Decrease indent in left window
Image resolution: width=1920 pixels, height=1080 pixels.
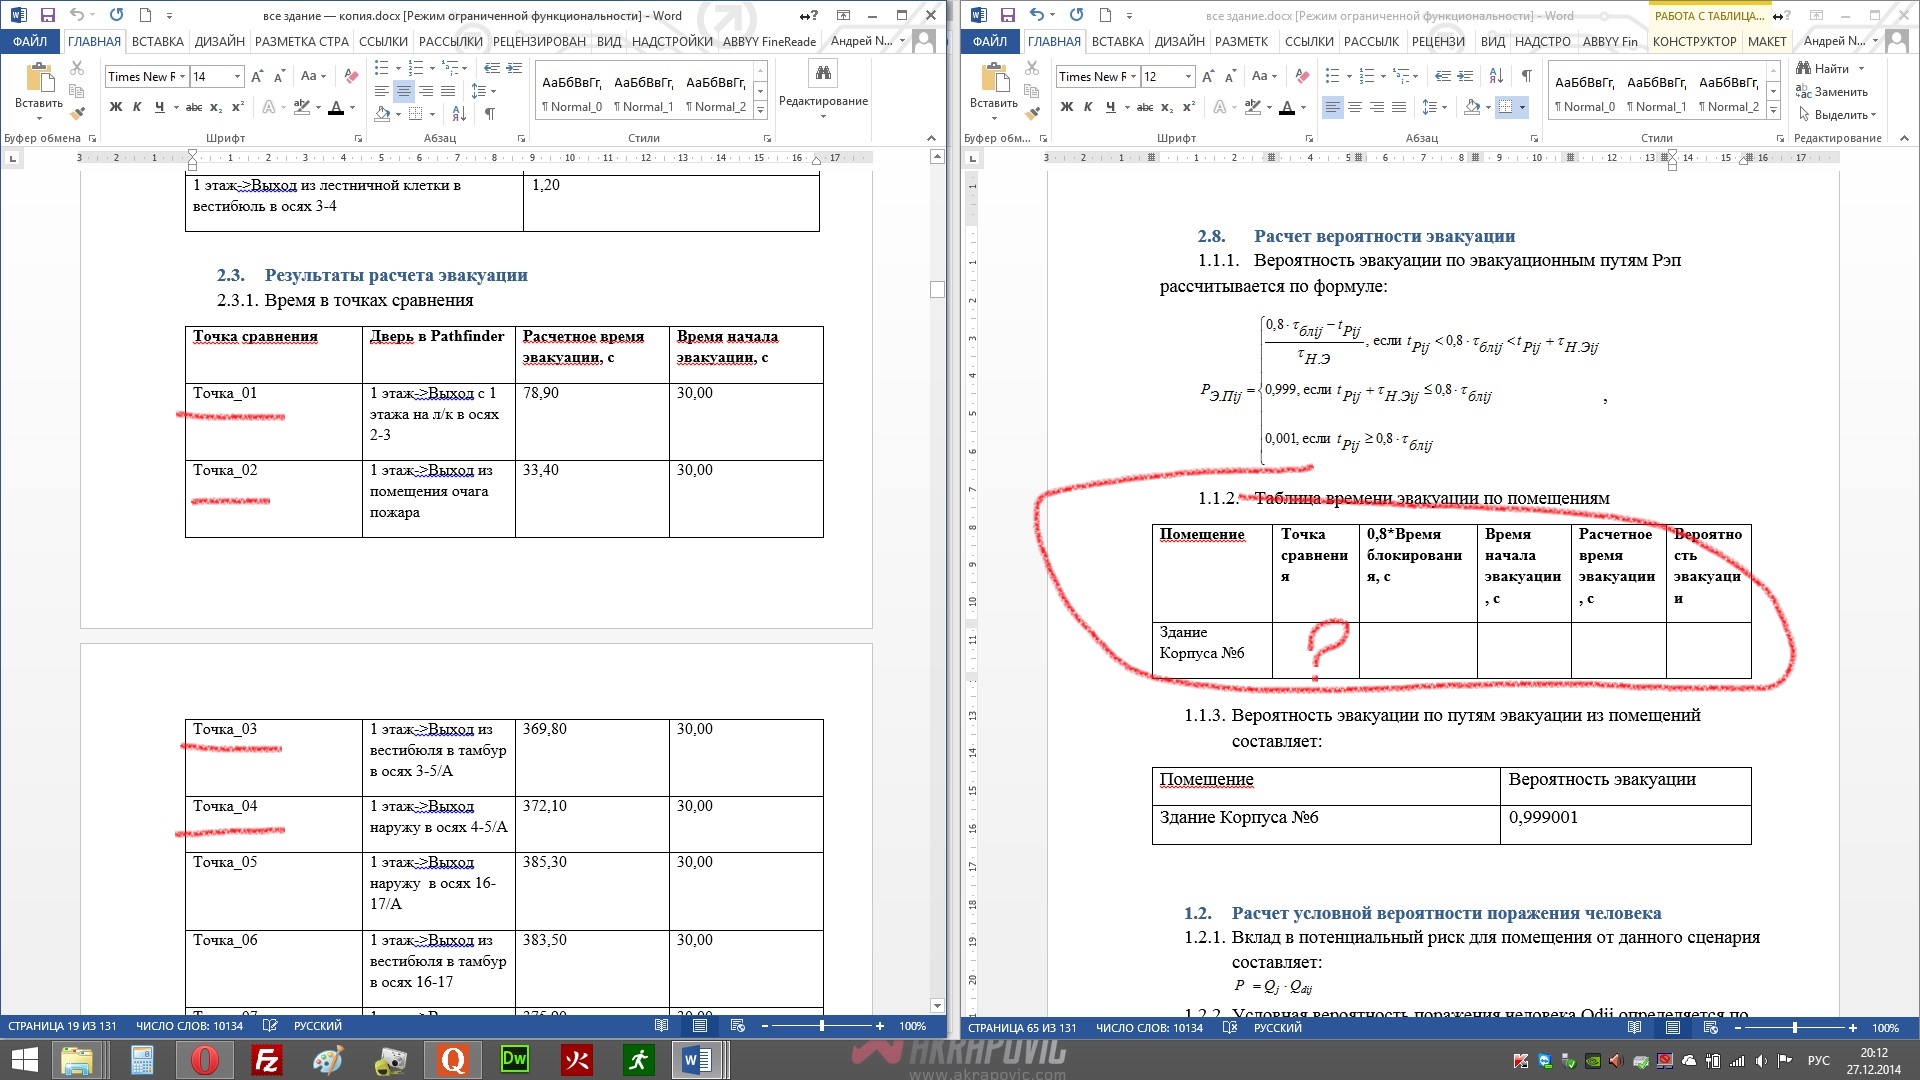pyautogui.click(x=492, y=68)
